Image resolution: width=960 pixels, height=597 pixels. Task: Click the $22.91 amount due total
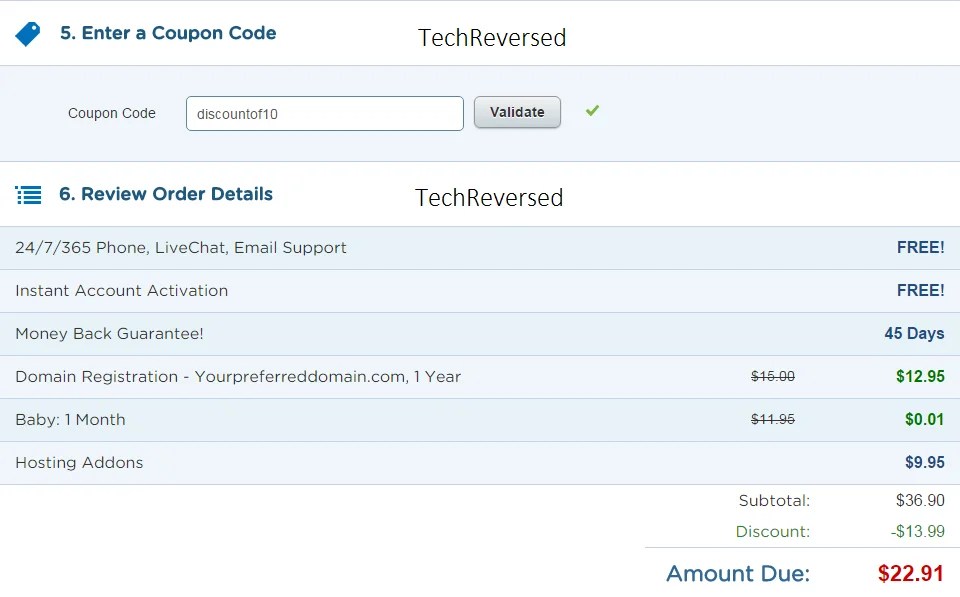910,574
